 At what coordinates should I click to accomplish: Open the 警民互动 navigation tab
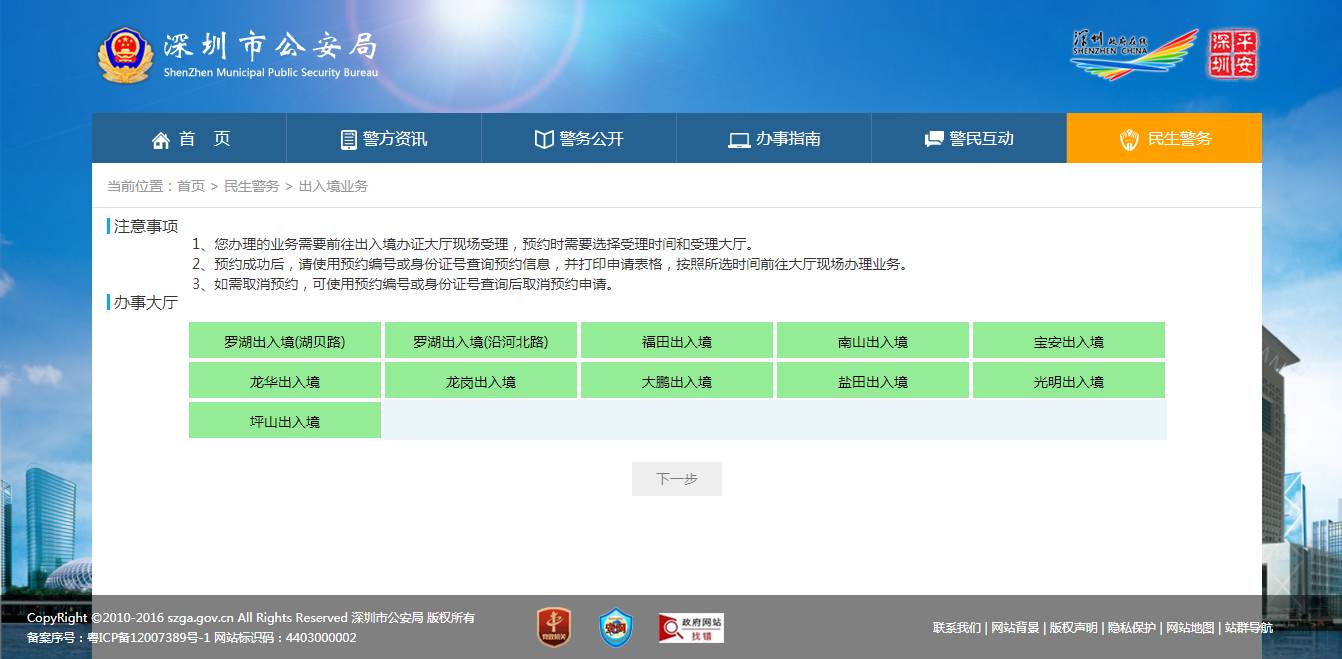click(969, 139)
